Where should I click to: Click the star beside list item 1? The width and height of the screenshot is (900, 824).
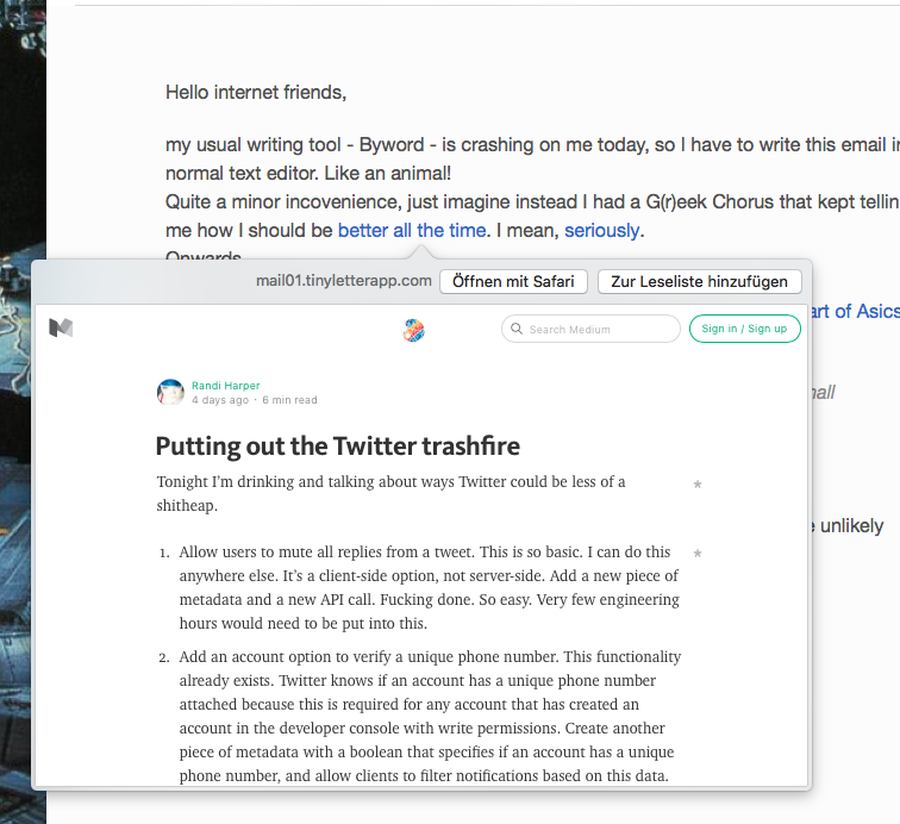click(x=697, y=553)
